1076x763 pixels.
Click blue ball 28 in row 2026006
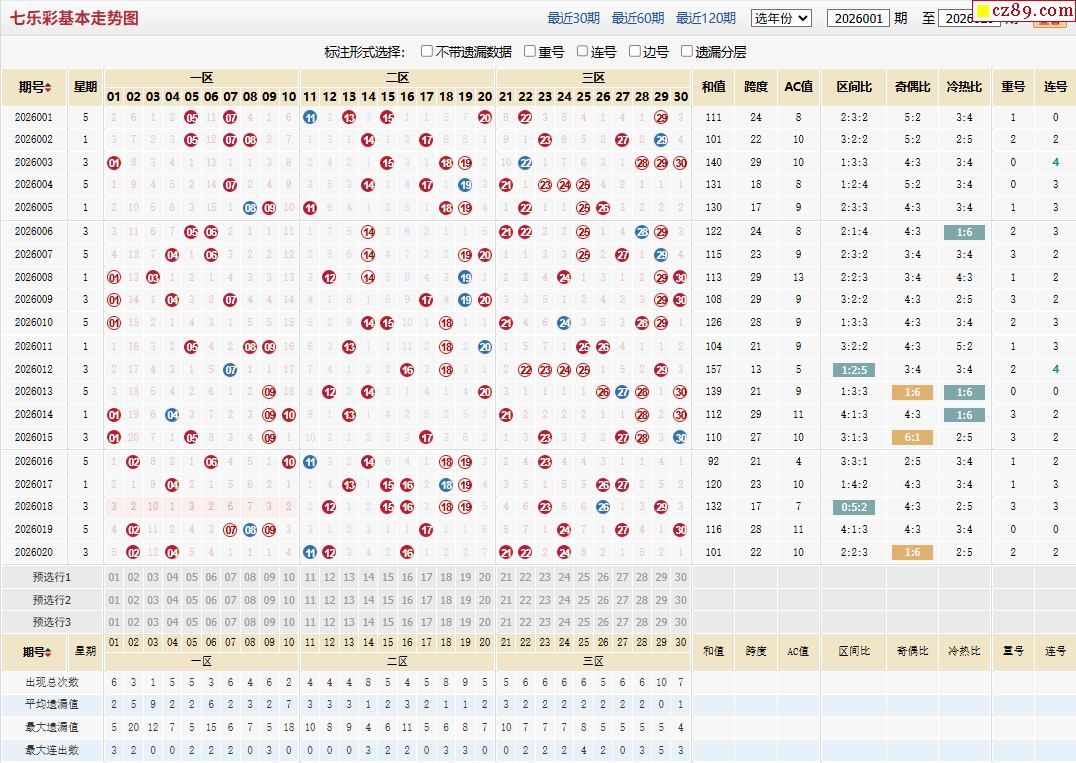(x=642, y=232)
